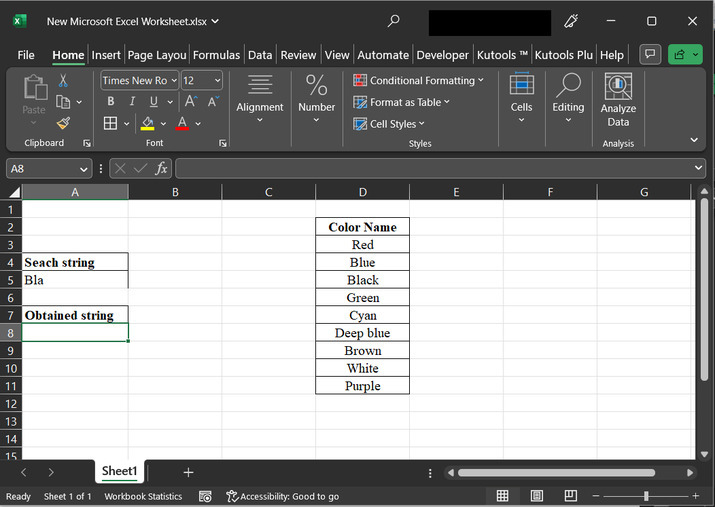
Task: Click the Cut scissors icon
Action: pyautogui.click(x=64, y=80)
